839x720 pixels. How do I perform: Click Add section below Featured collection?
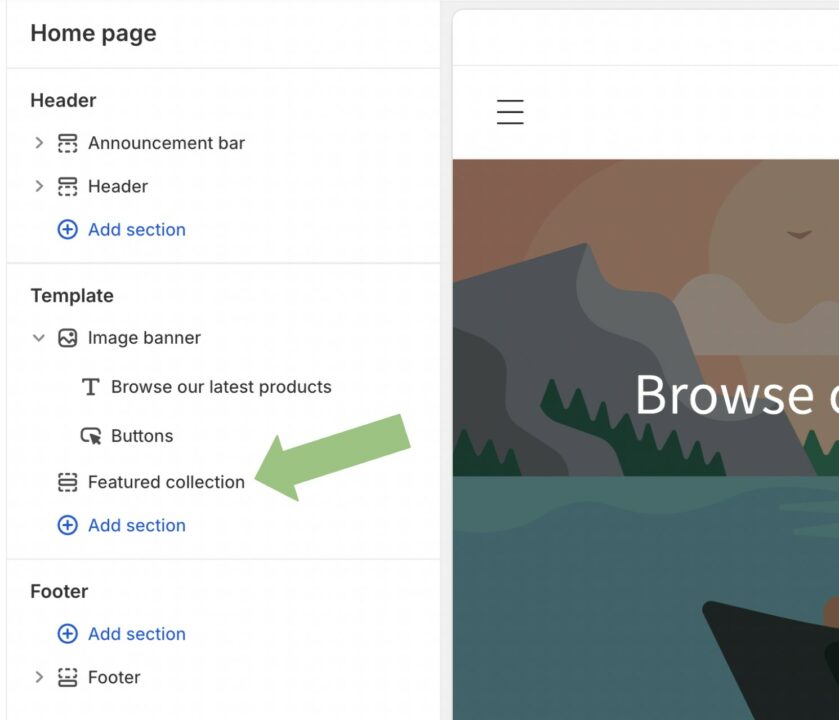pos(136,525)
